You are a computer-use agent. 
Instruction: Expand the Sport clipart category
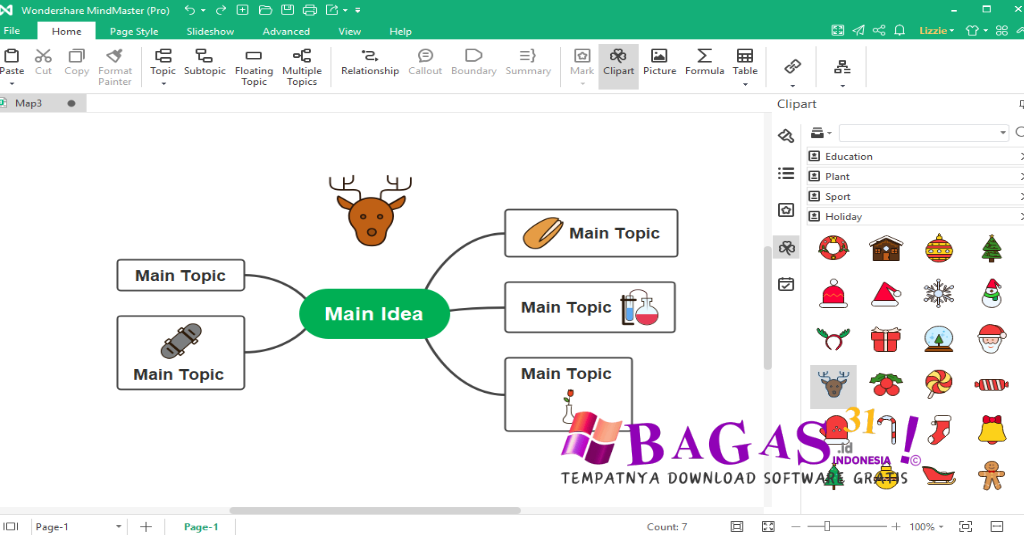coord(916,196)
